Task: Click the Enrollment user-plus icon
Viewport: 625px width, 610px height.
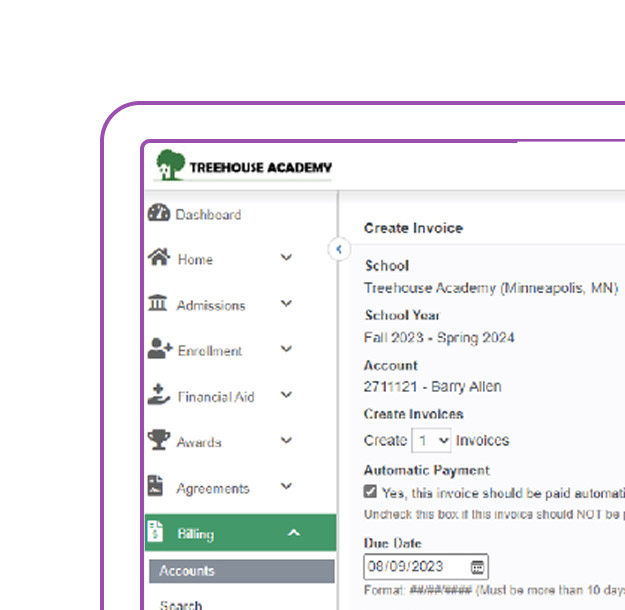Action: point(160,348)
